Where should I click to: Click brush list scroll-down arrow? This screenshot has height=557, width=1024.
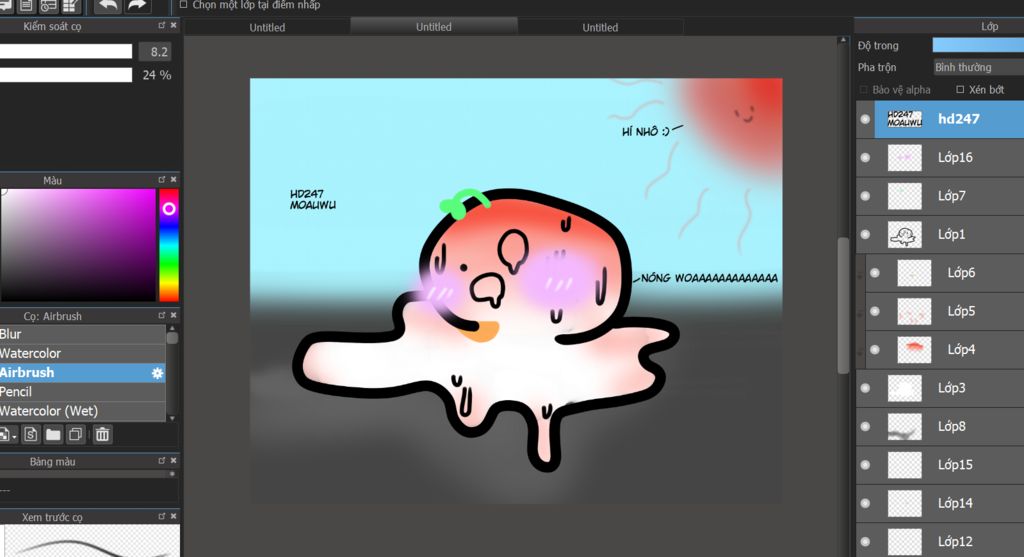click(172, 418)
